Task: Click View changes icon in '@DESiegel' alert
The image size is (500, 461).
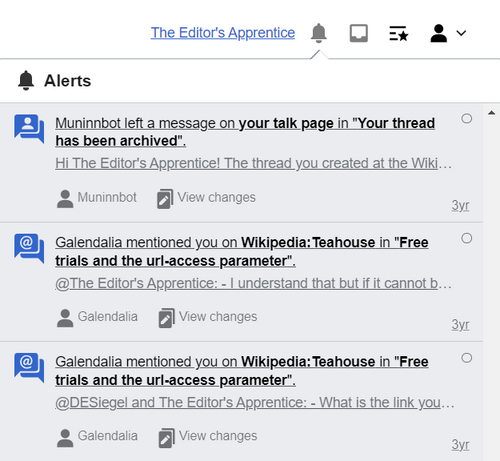Action: pos(166,438)
